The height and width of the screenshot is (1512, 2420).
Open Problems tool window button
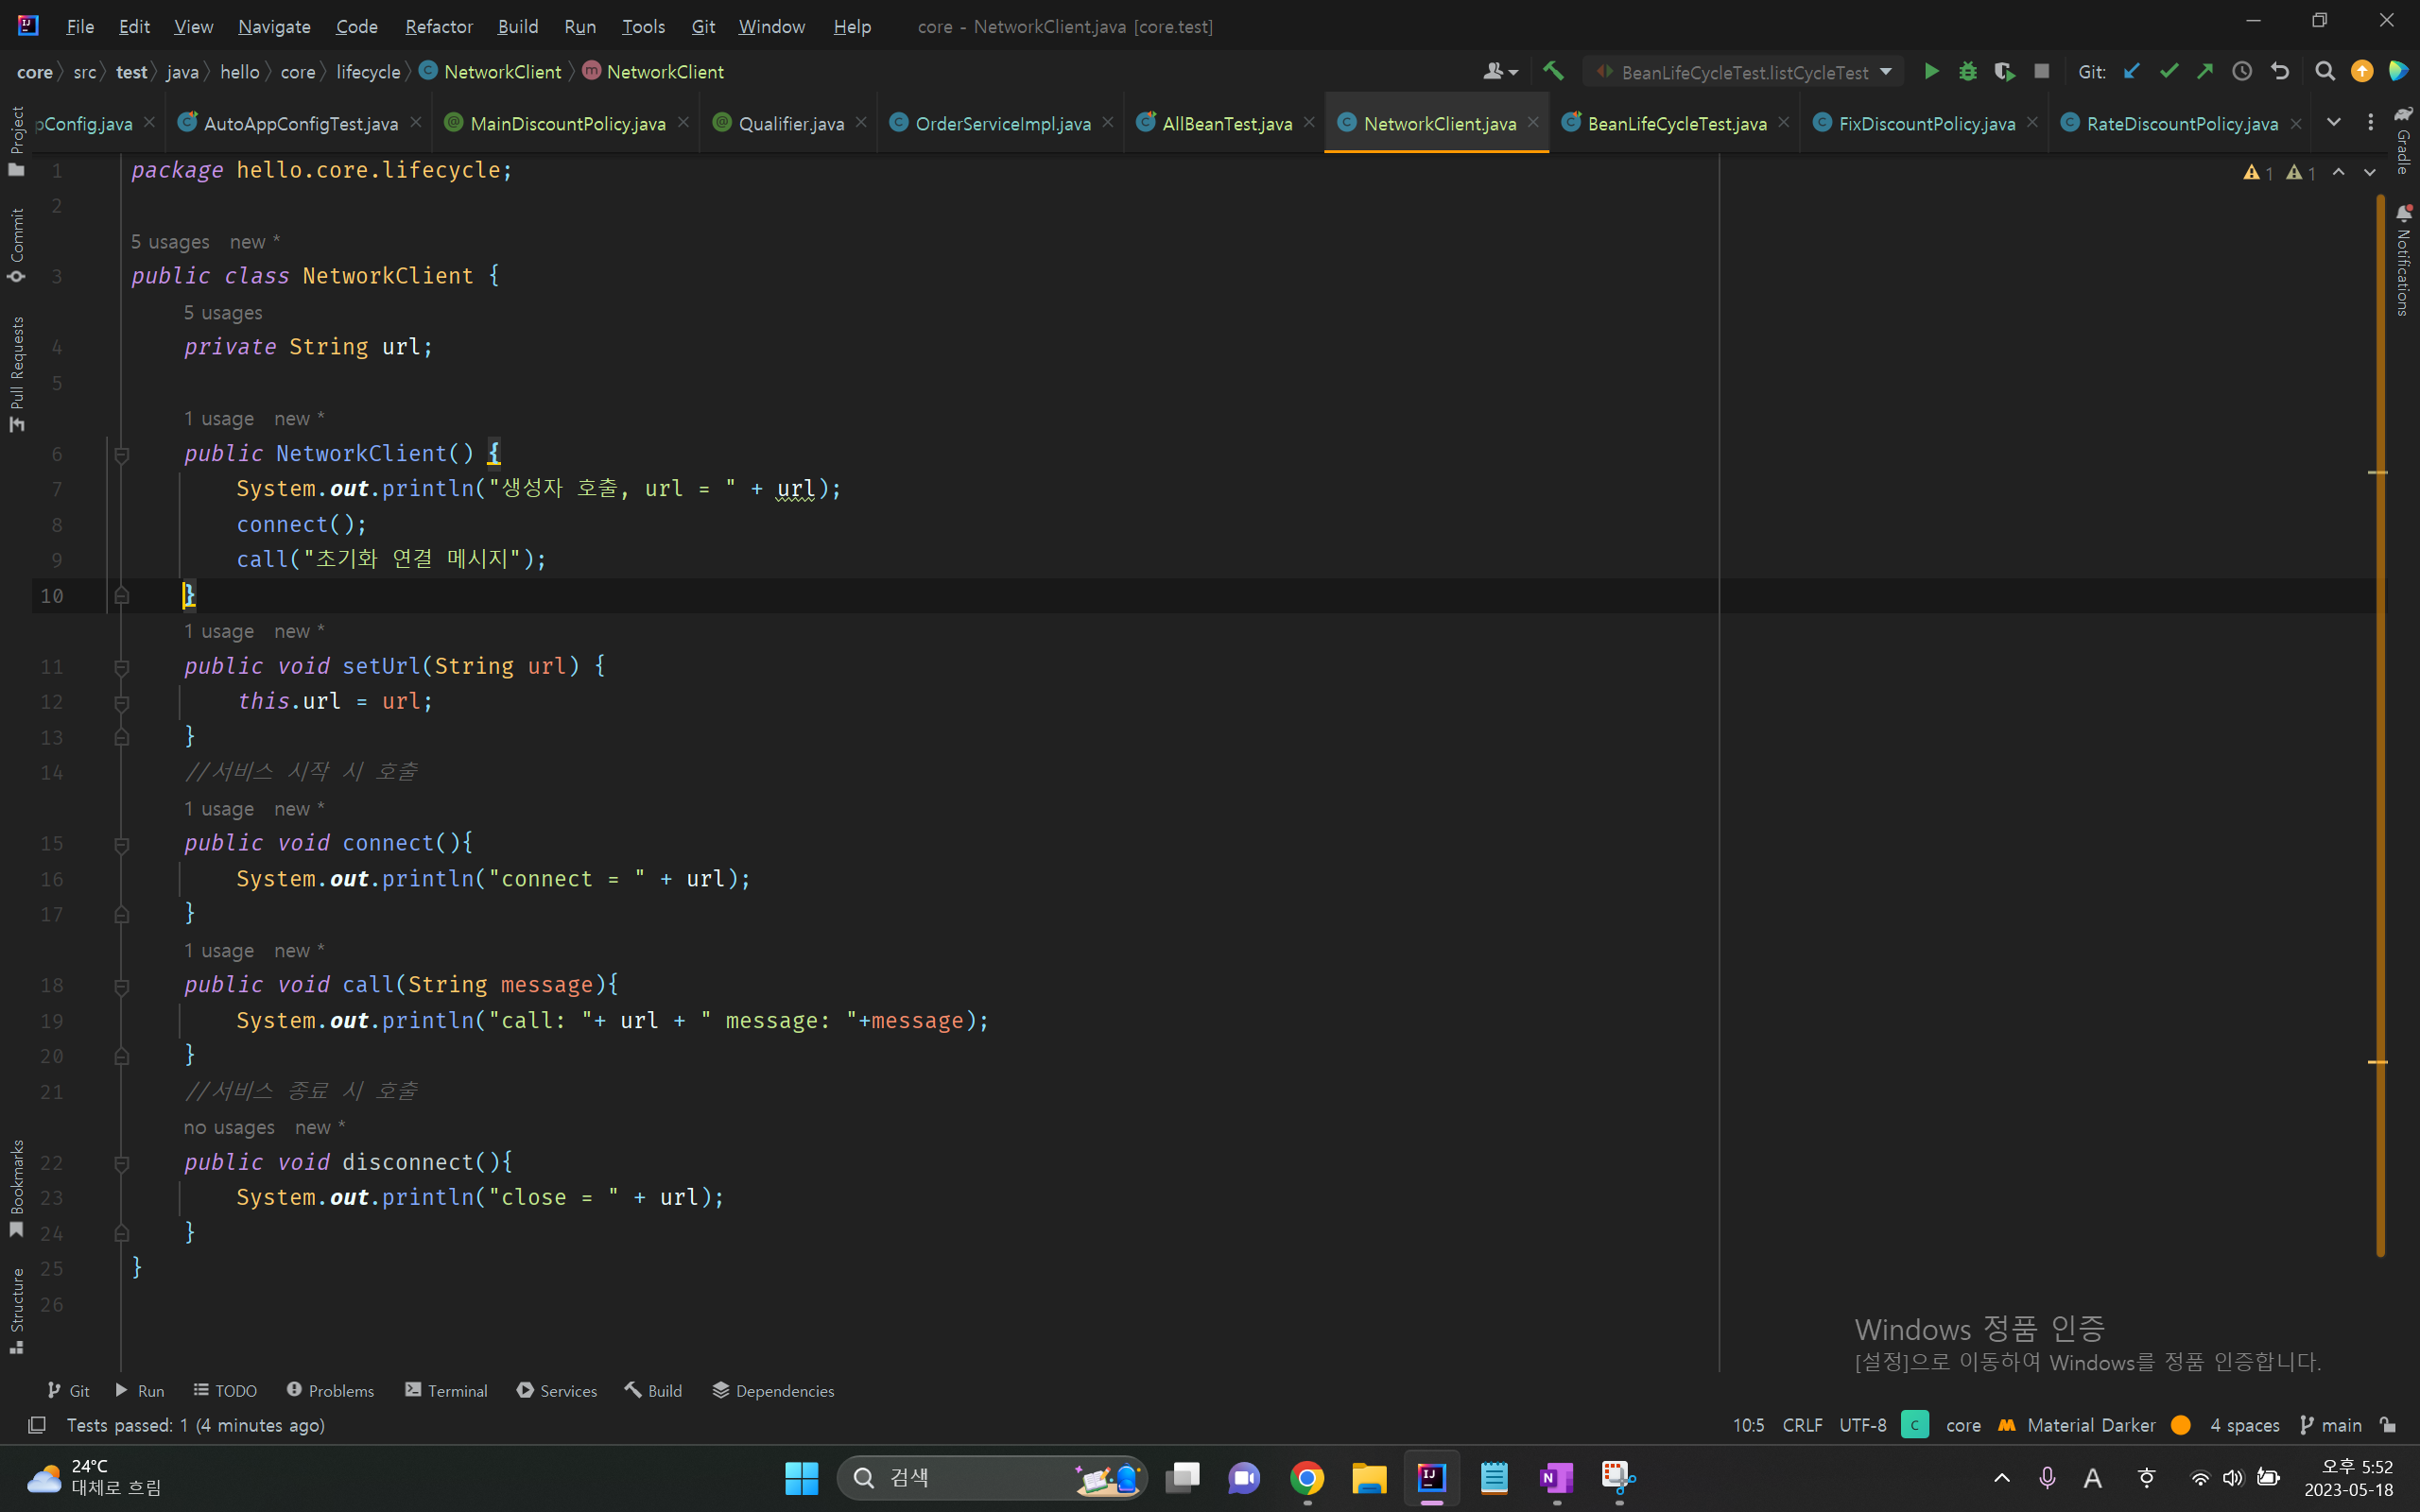point(330,1391)
